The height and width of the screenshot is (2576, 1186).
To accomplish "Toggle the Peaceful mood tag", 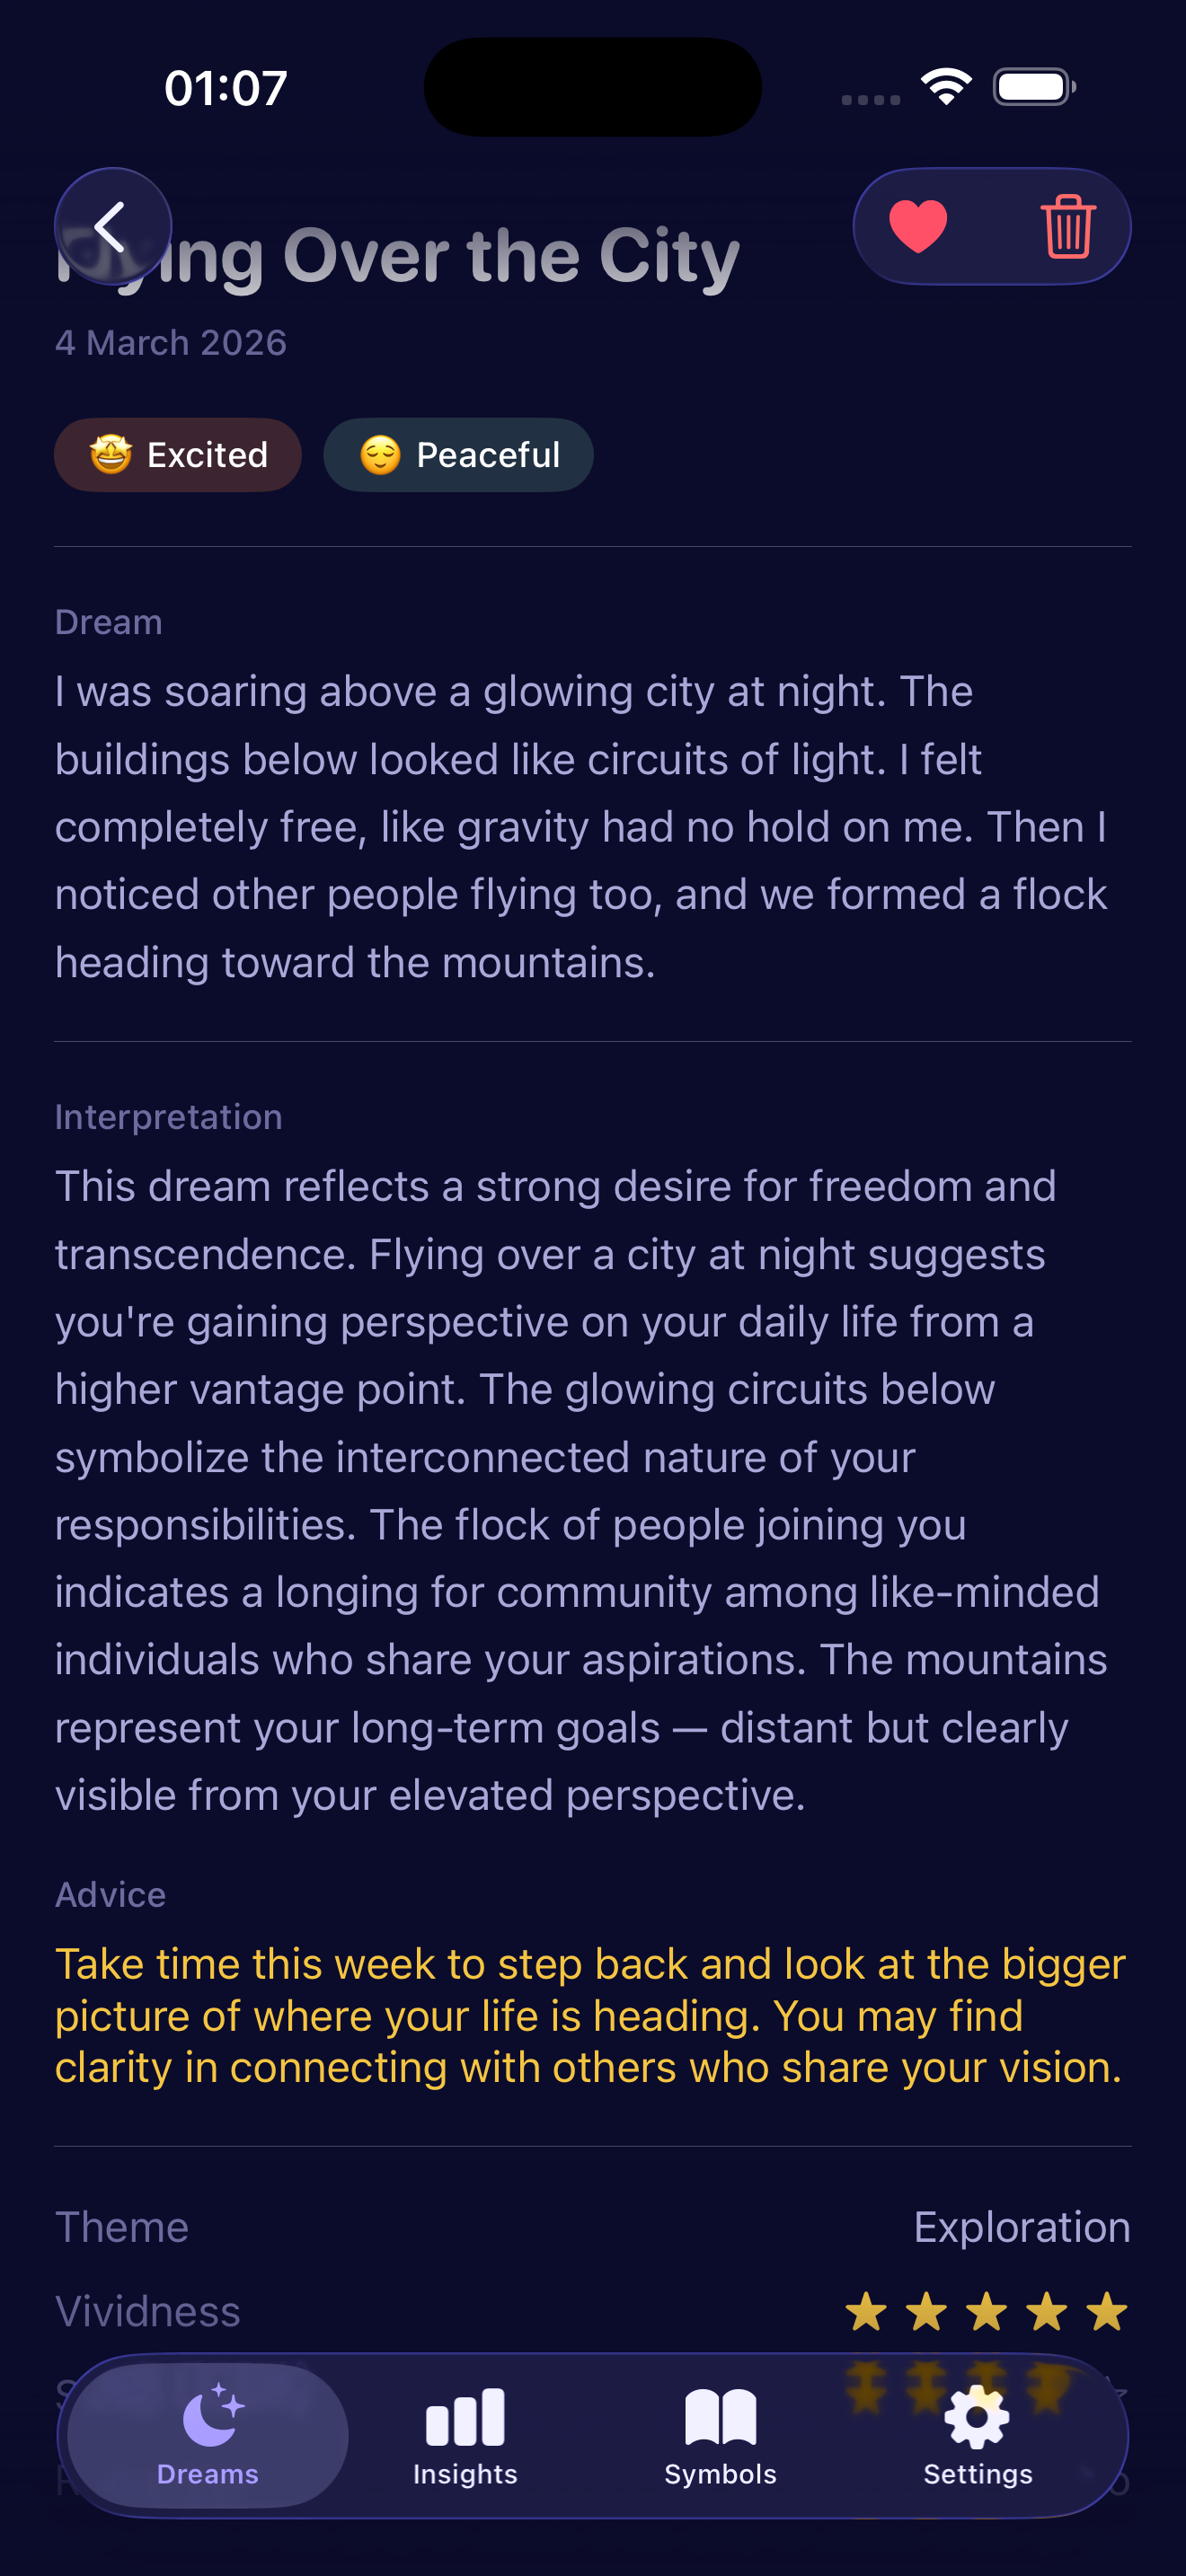I will click(x=457, y=454).
